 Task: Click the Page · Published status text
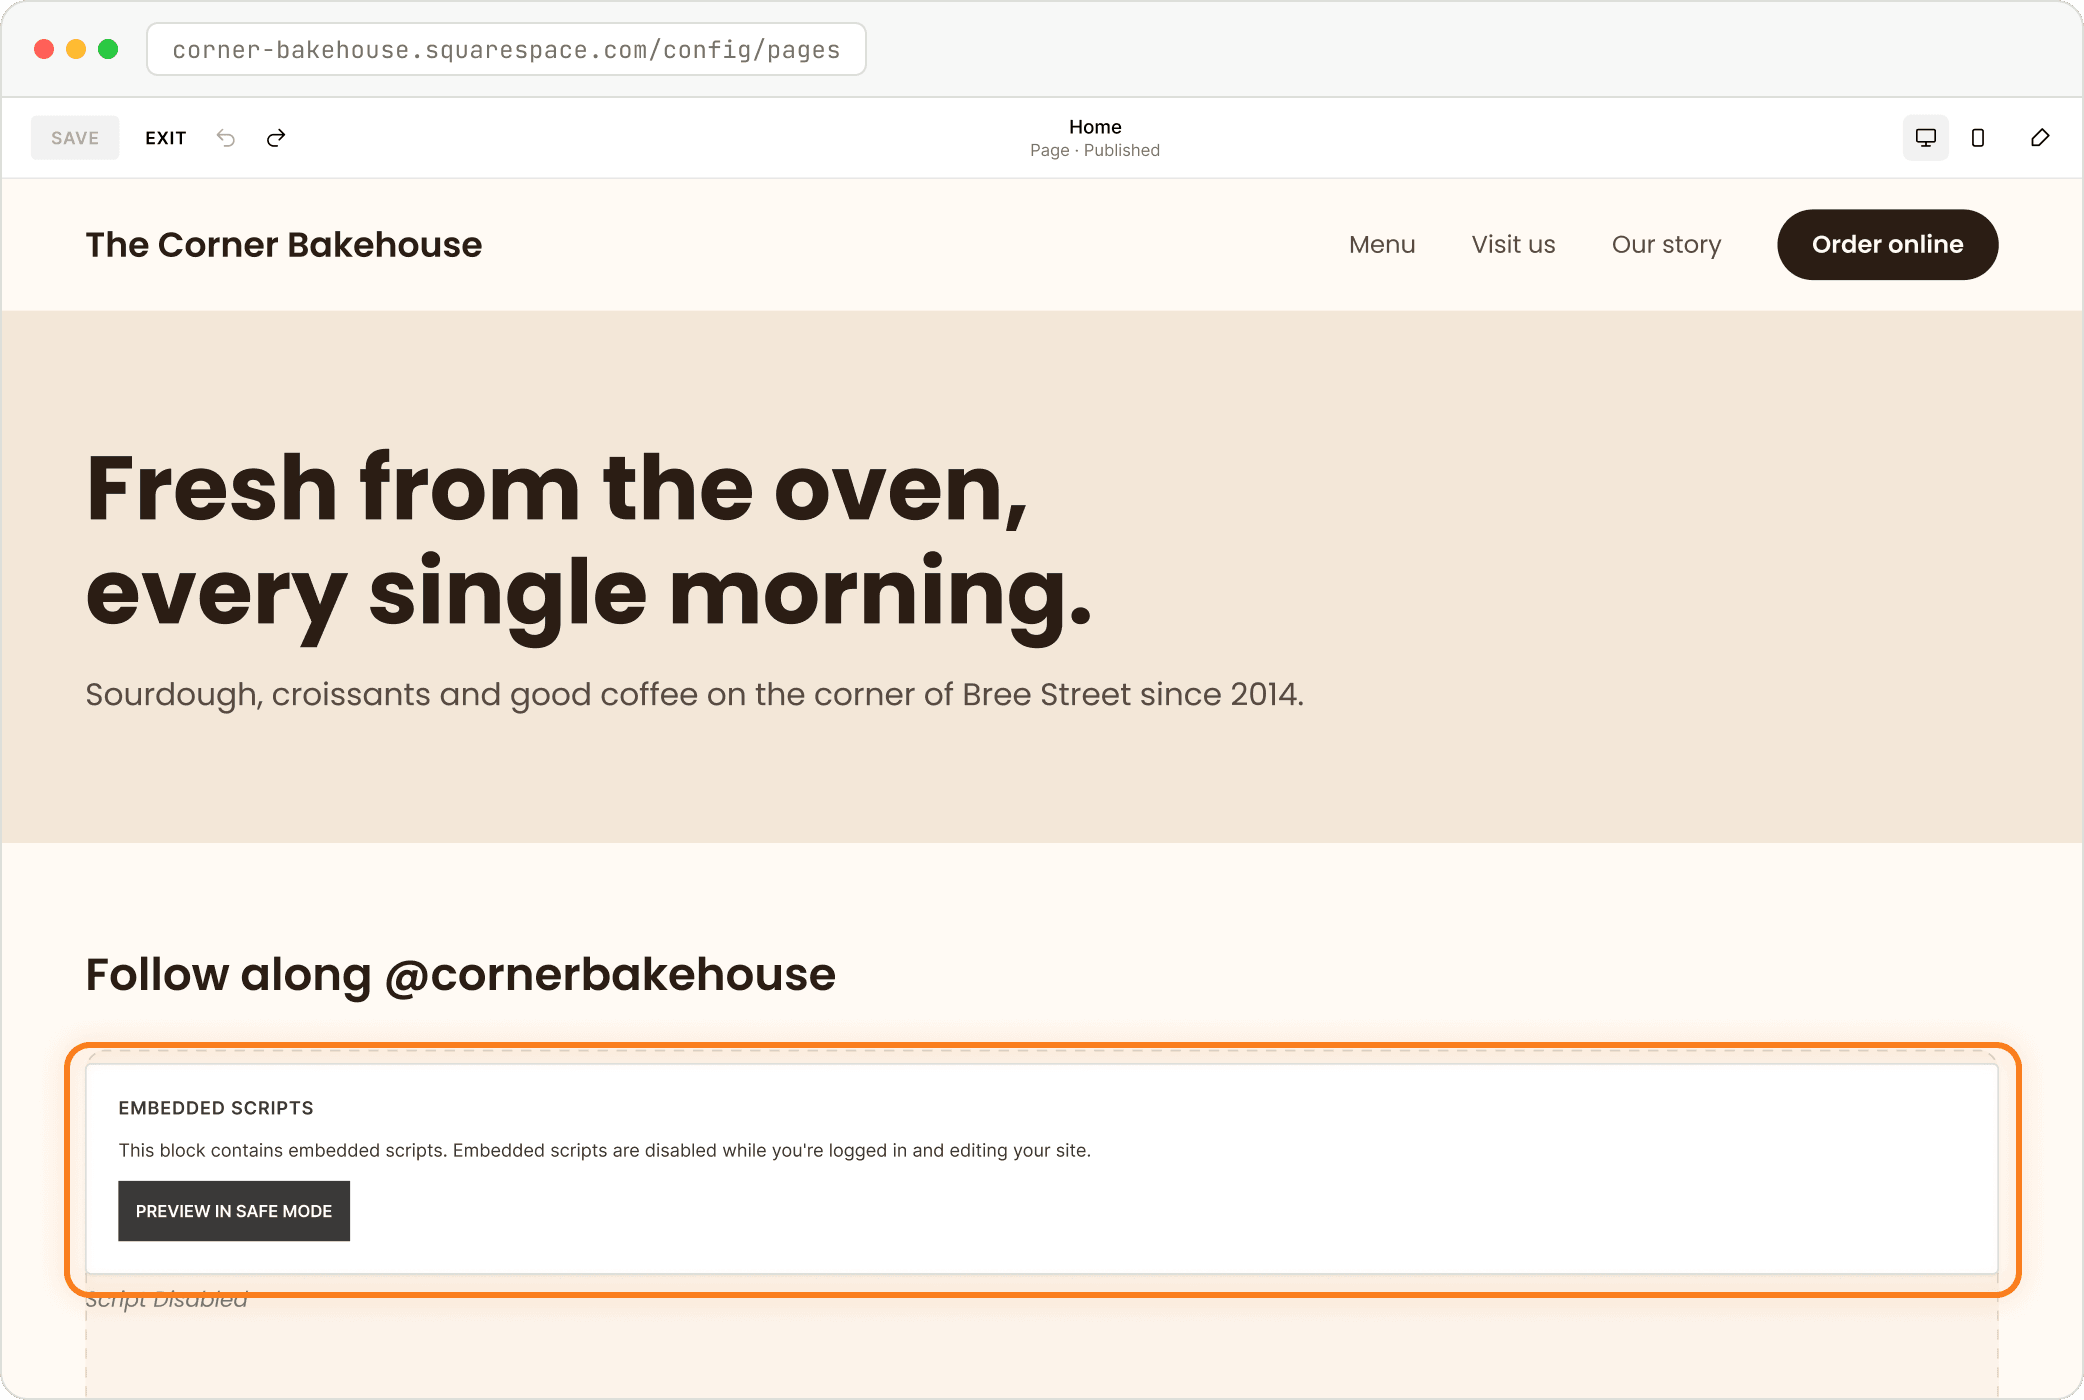(x=1095, y=150)
